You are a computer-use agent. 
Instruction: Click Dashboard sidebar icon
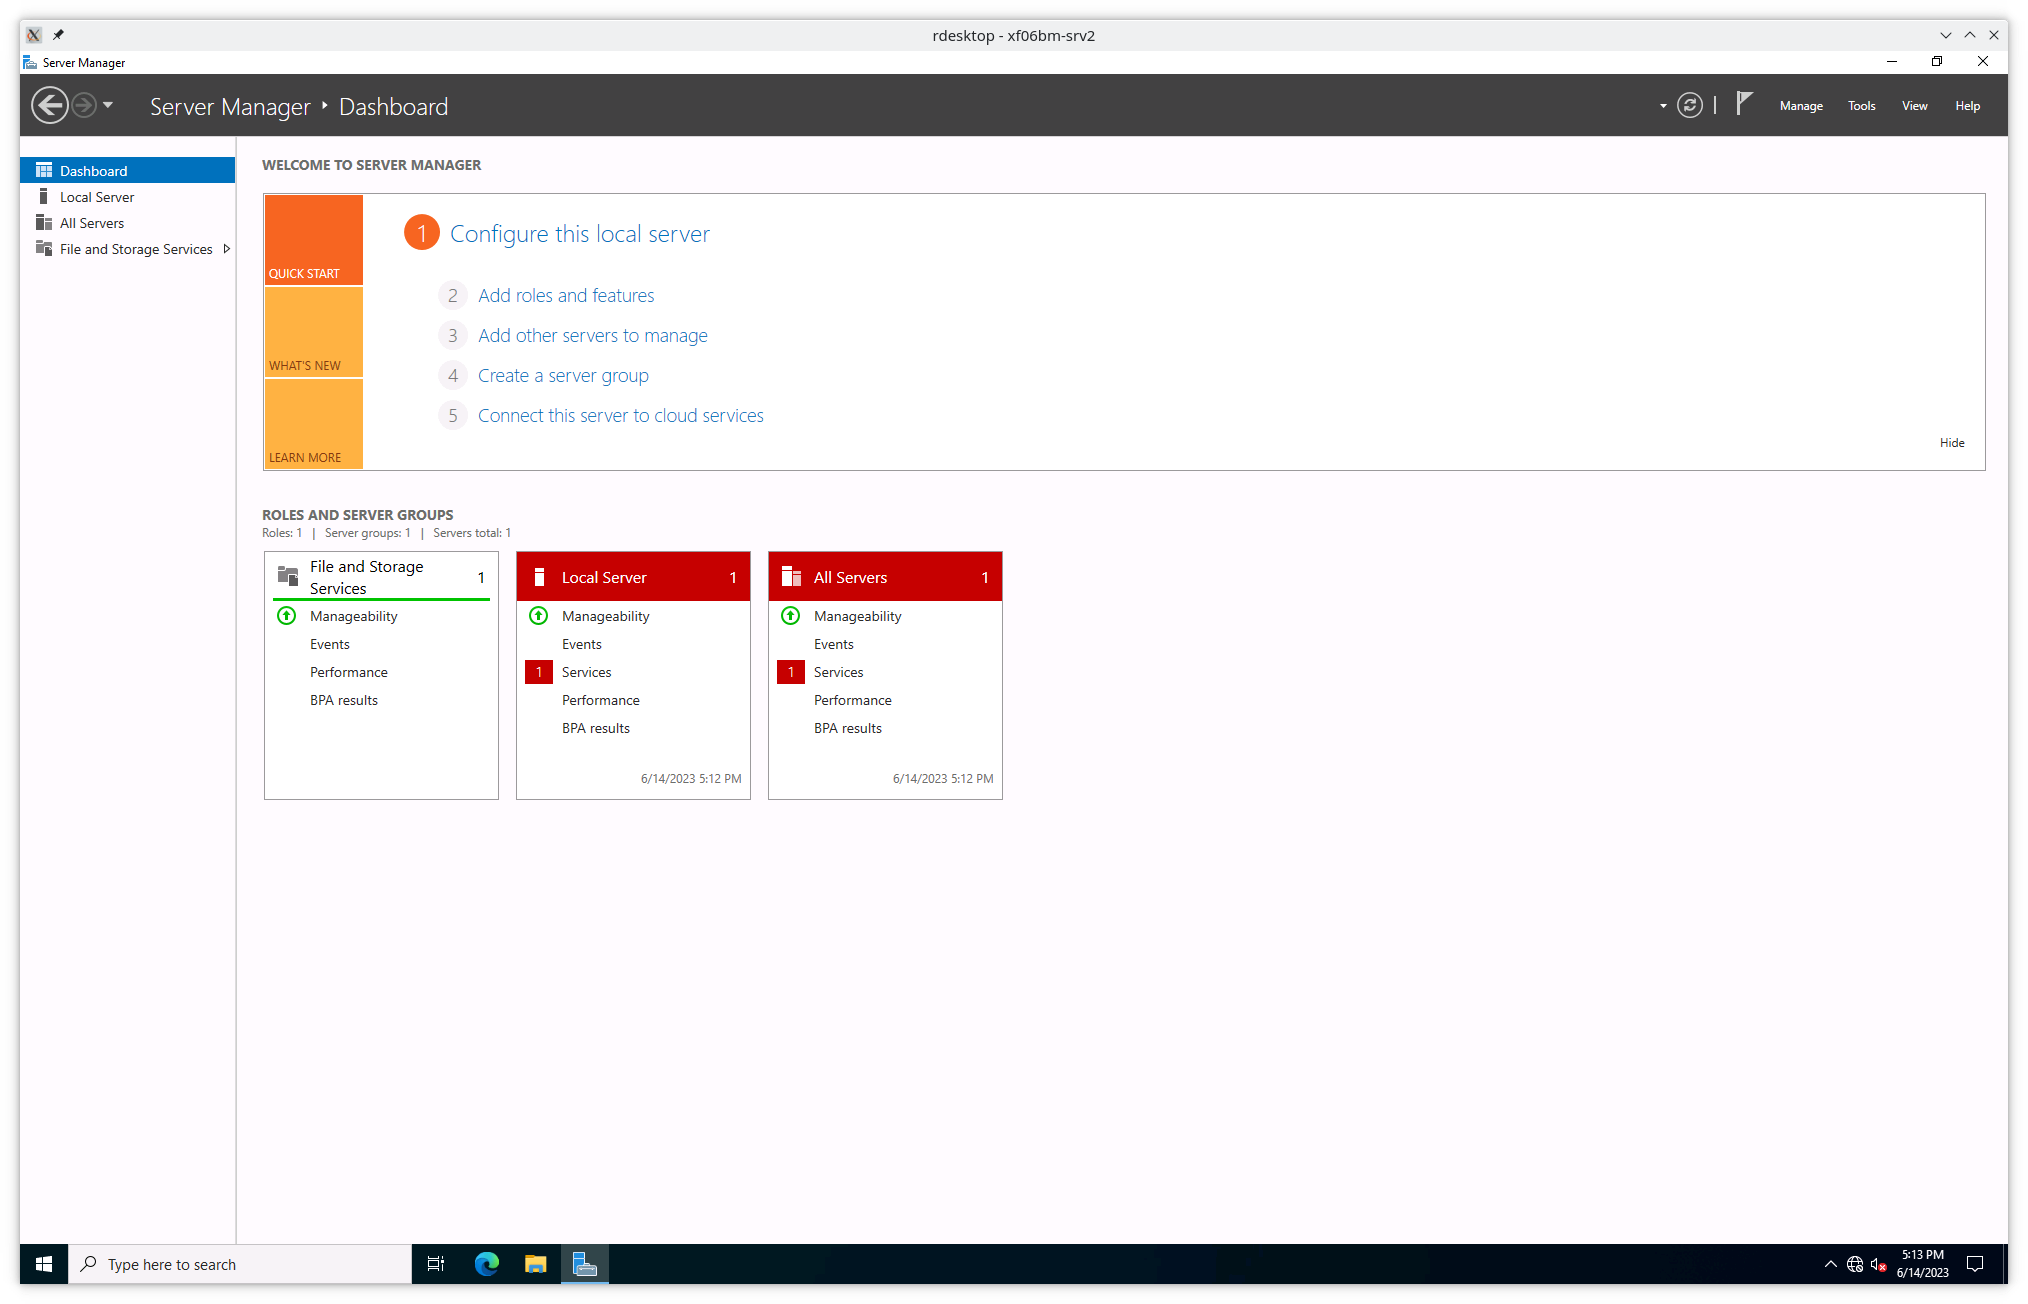44,170
